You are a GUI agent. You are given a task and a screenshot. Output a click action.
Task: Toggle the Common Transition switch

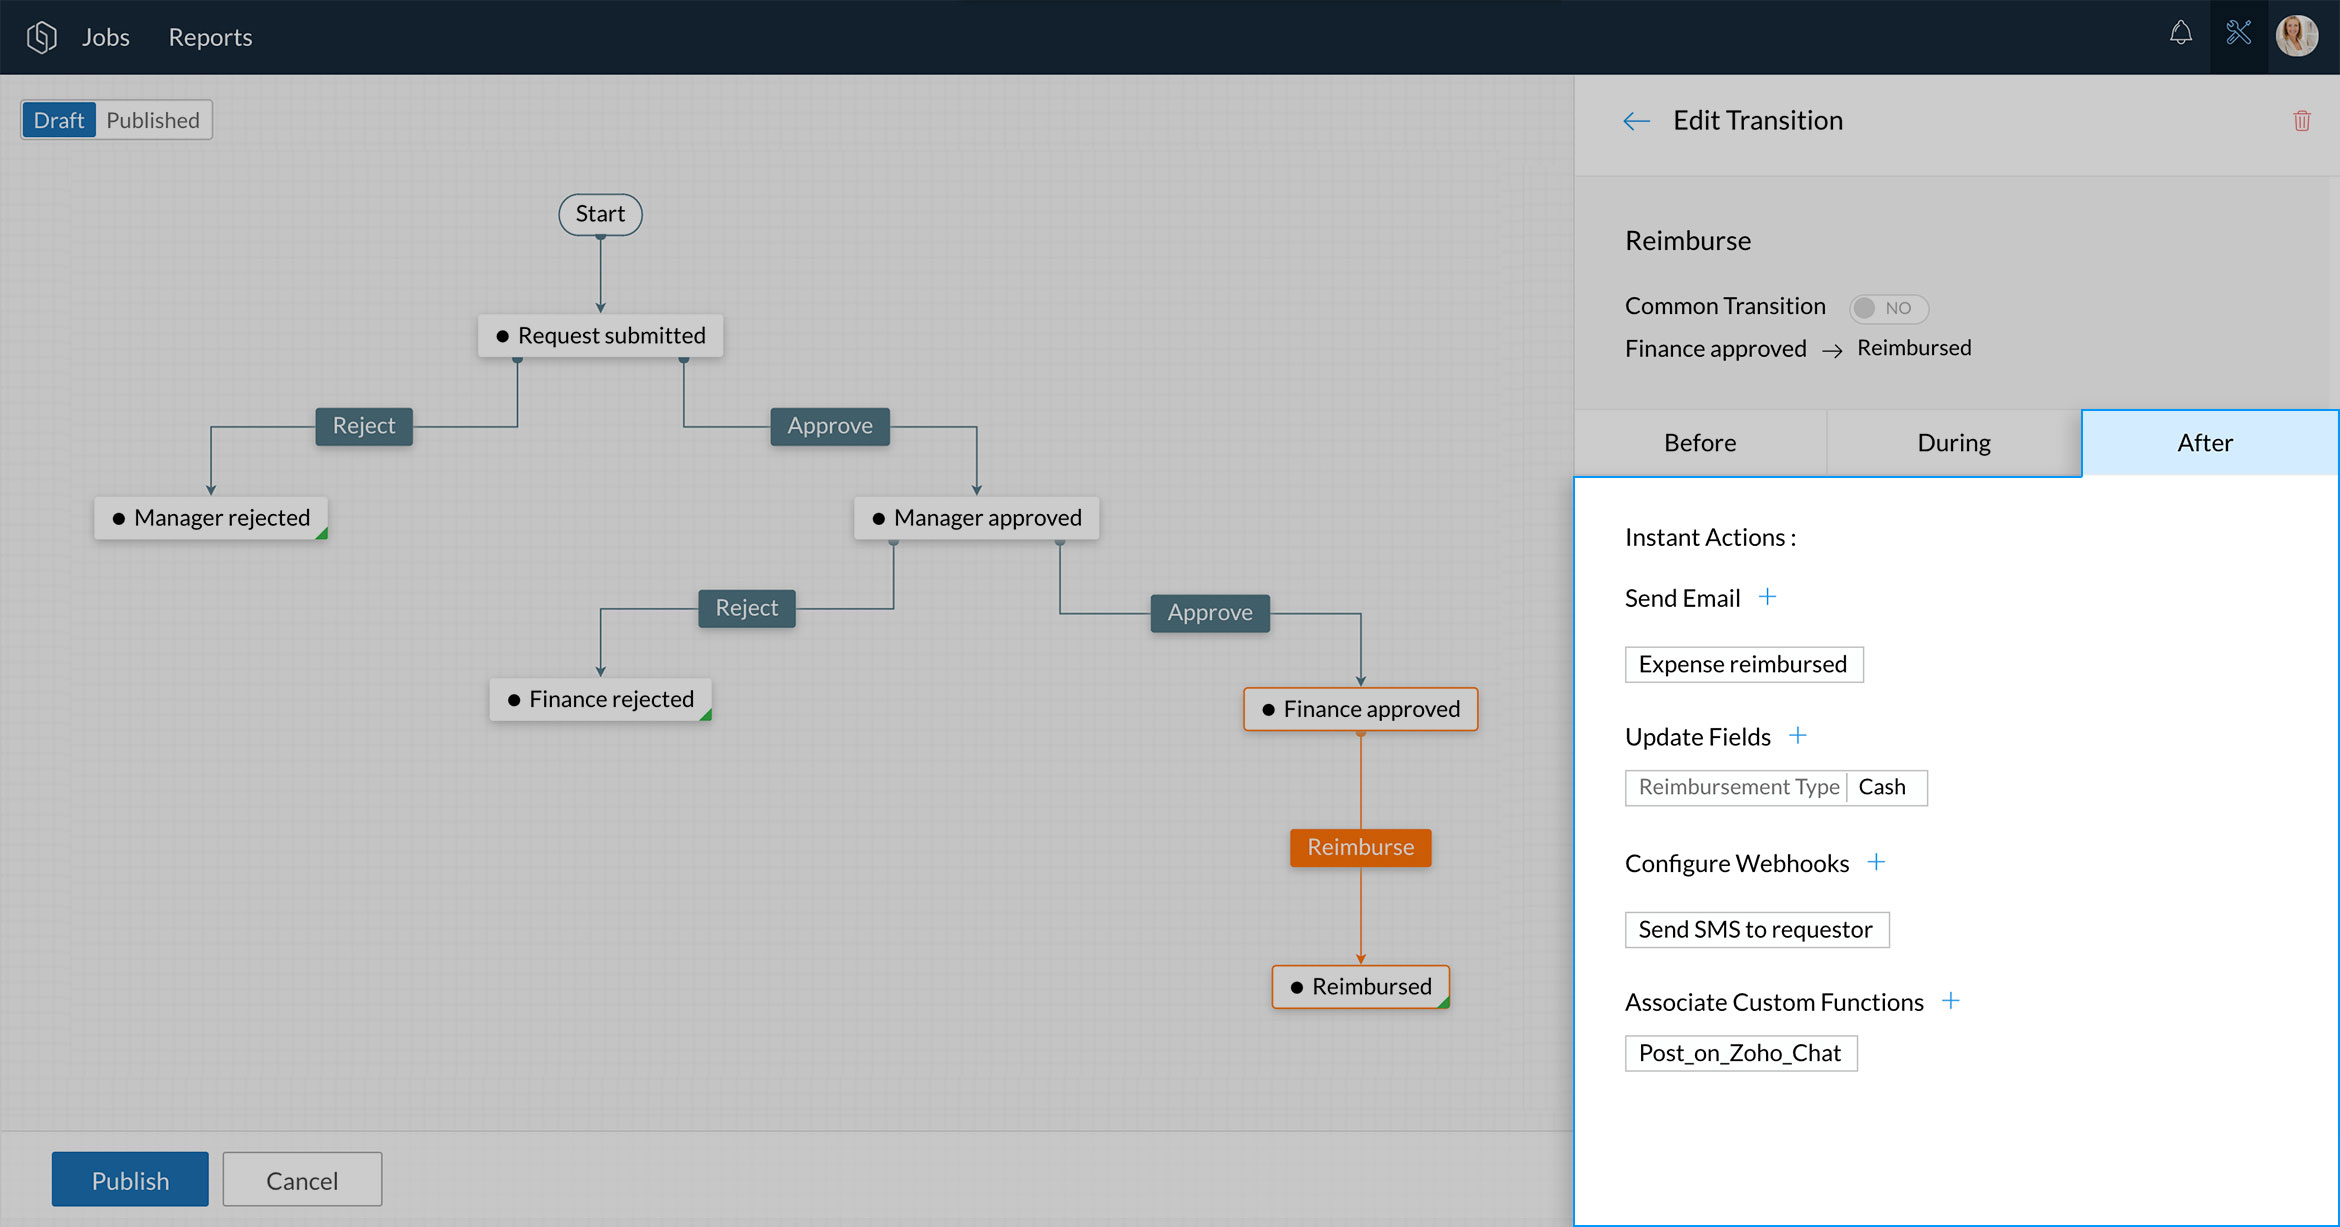[x=1888, y=308]
